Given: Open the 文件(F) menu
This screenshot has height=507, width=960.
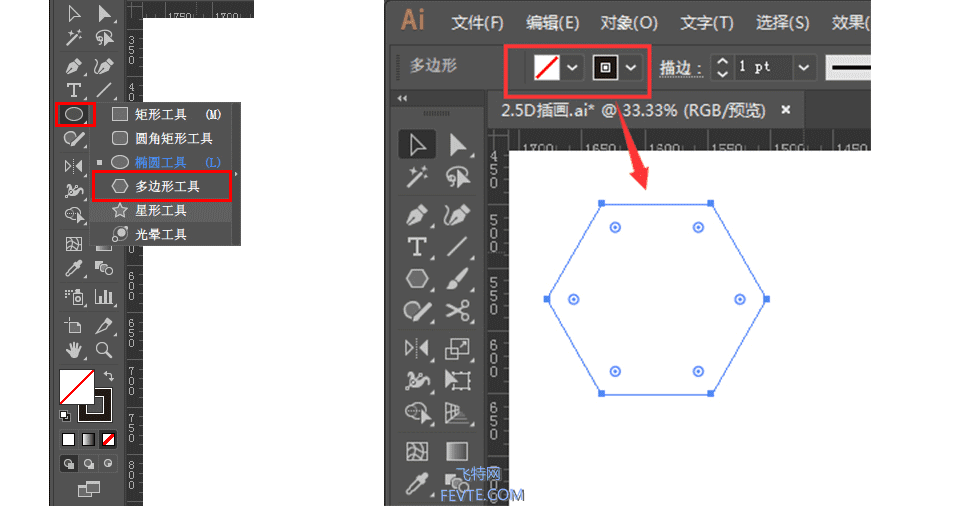Looking at the screenshot, I should click(477, 23).
